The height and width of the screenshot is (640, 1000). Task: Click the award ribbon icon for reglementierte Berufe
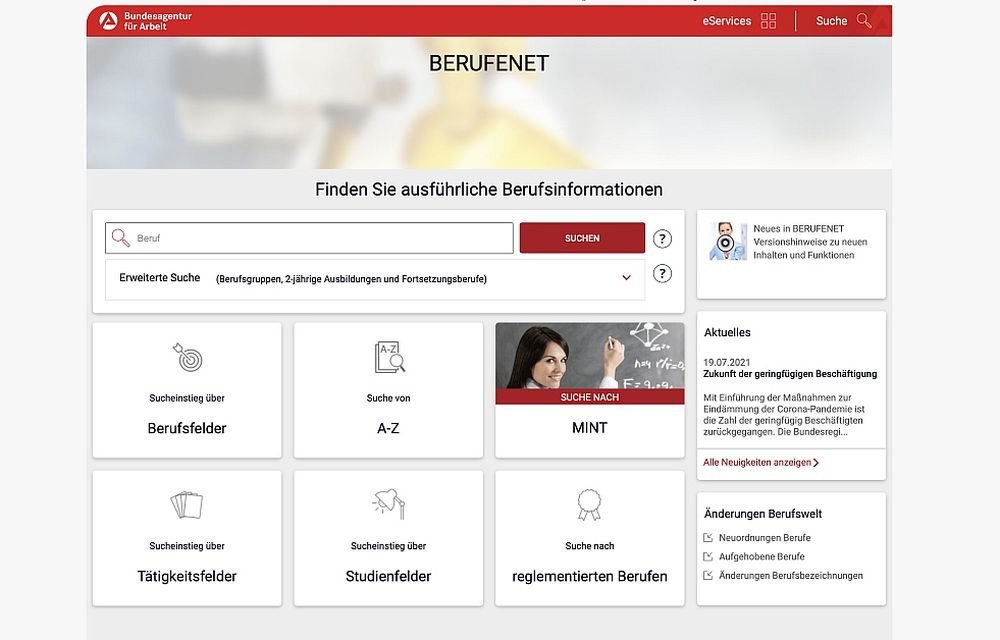tap(589, 505)
